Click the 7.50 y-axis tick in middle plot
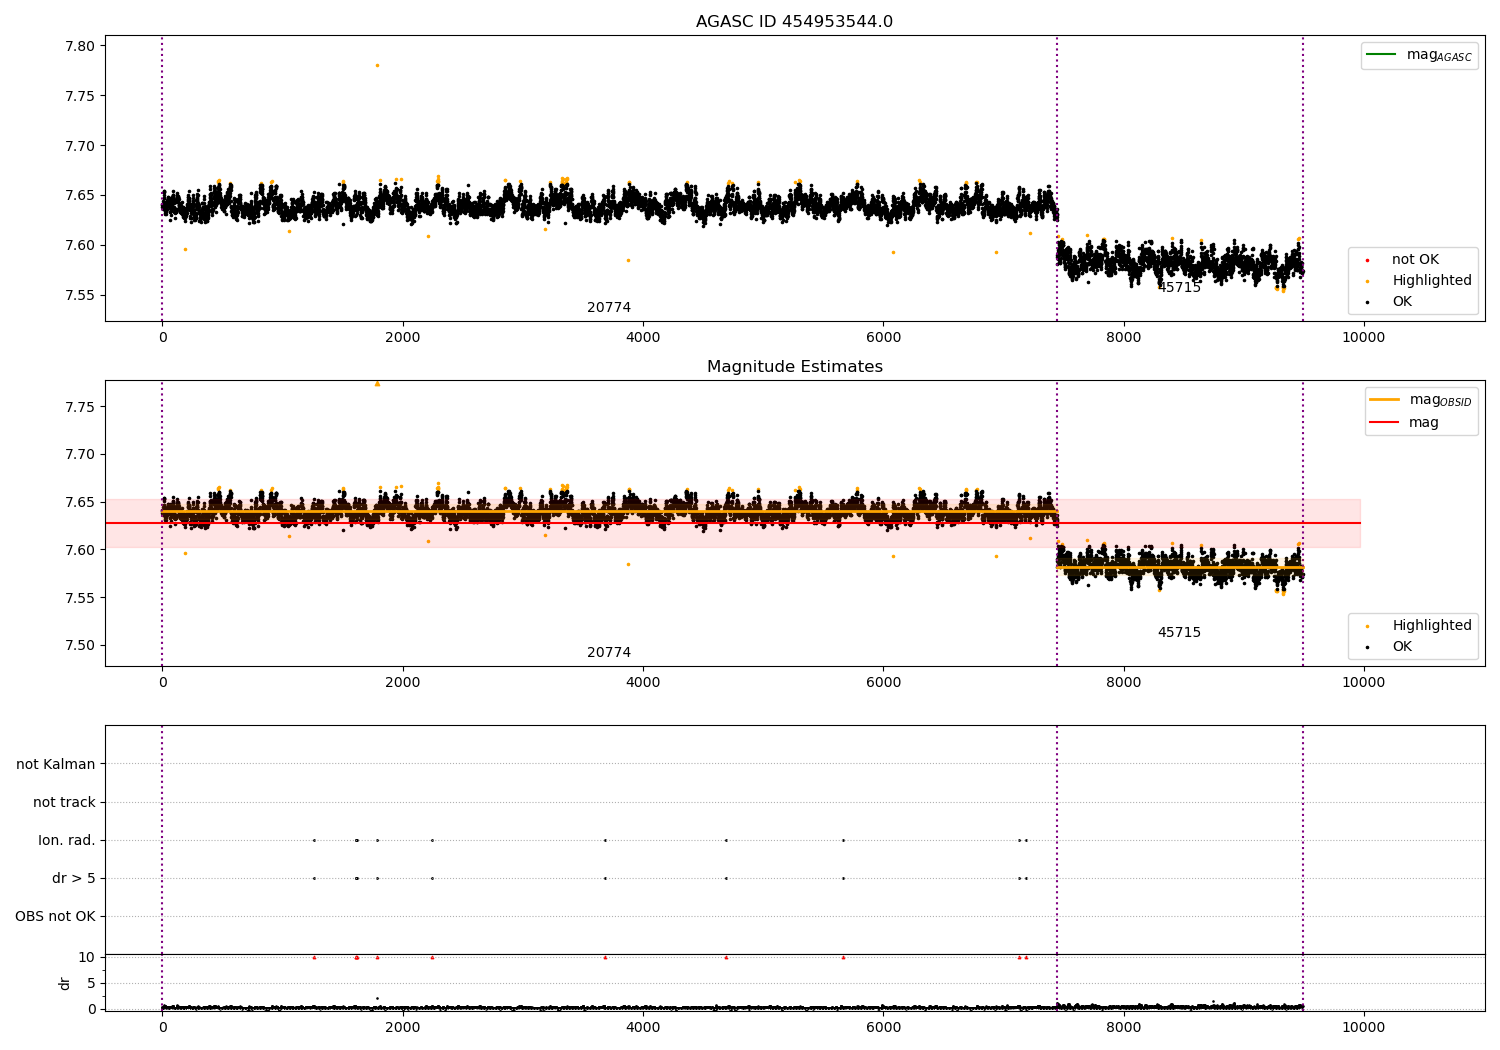Screen dimensions: 1500x1050 [80, 646]
